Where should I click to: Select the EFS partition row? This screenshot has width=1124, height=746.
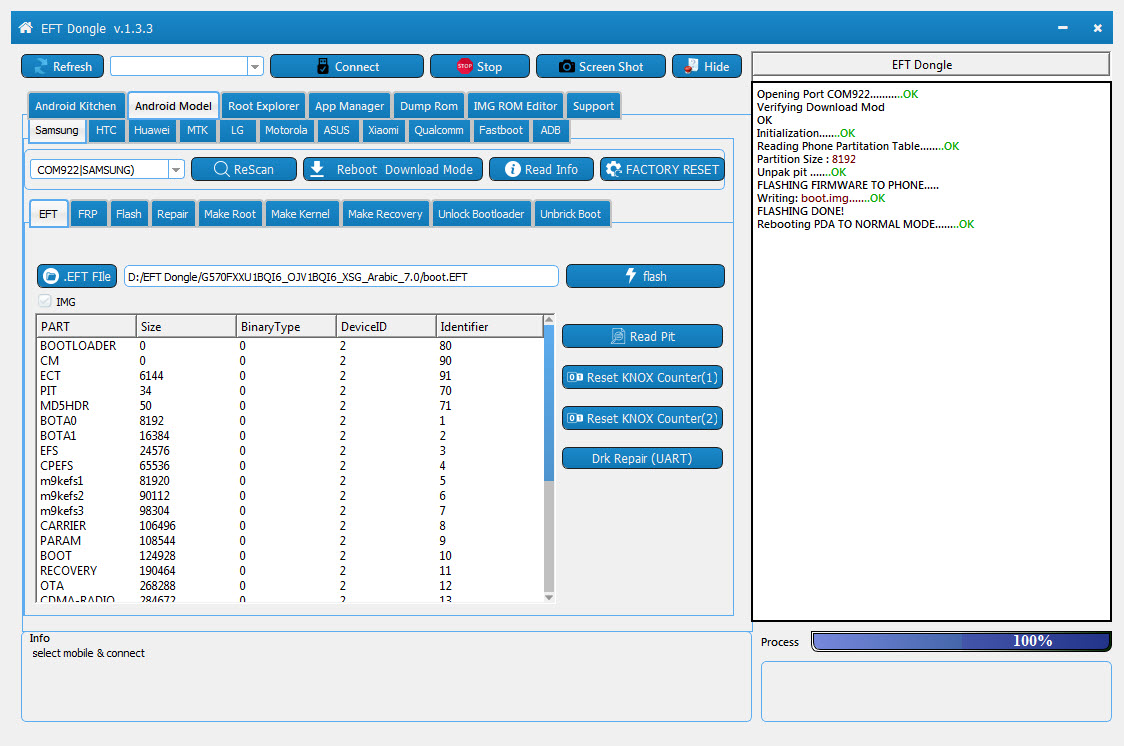pyautogui.click(x=290, y=451)
